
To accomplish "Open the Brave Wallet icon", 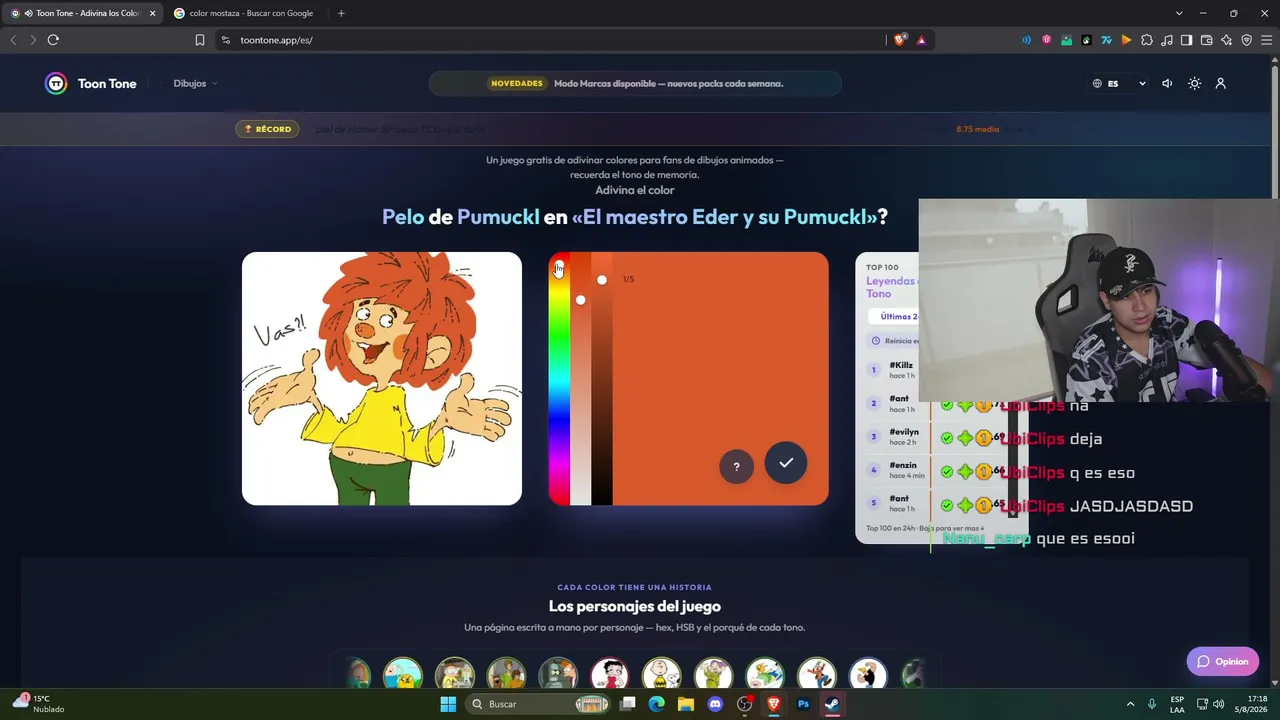I will (1206, 40).
